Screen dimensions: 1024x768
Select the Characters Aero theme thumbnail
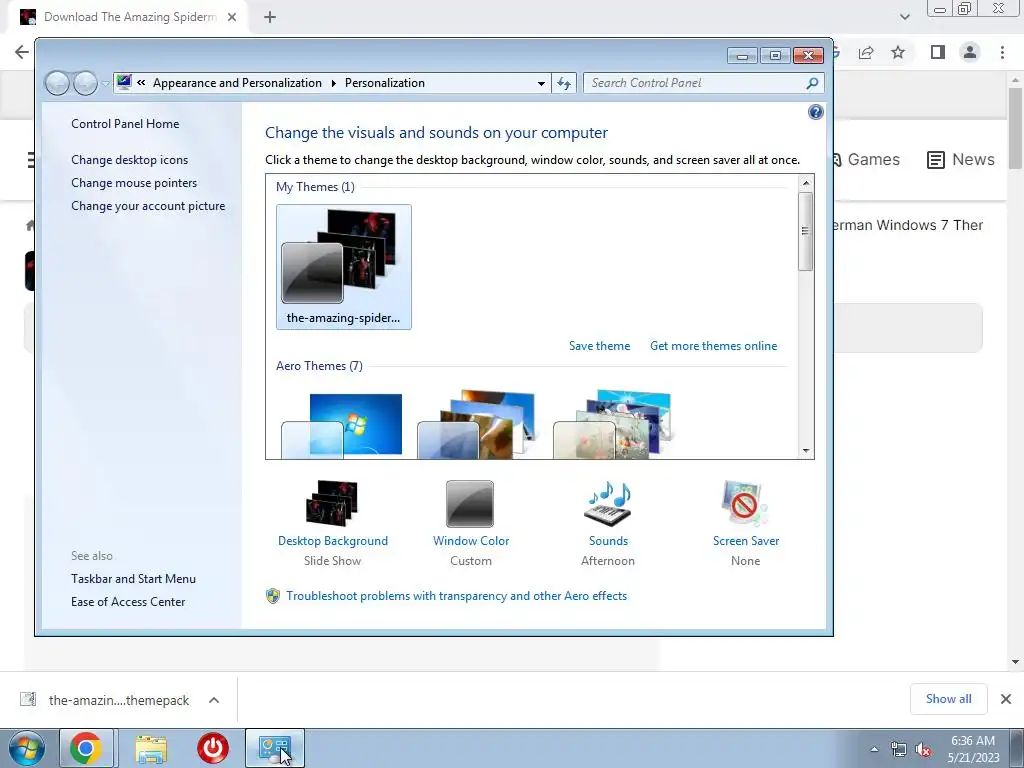[x=613, y=425]
